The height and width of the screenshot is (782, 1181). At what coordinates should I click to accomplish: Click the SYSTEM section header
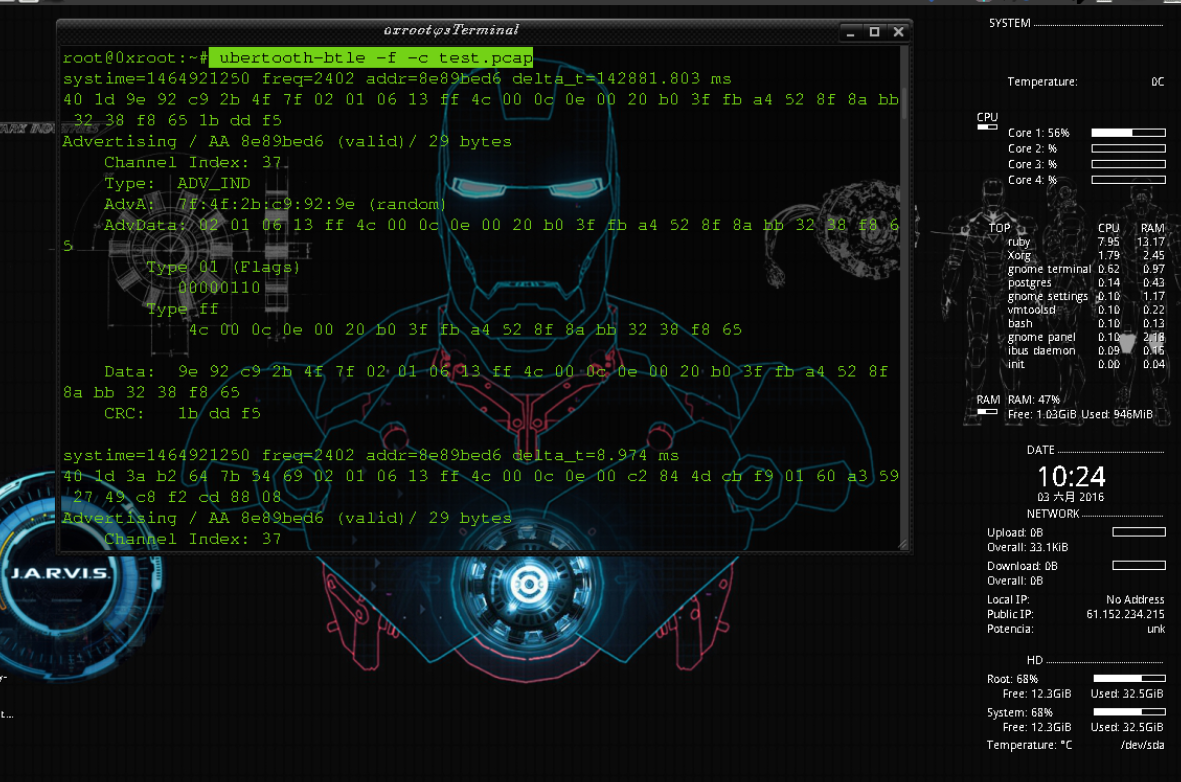tap(1009, 23)
